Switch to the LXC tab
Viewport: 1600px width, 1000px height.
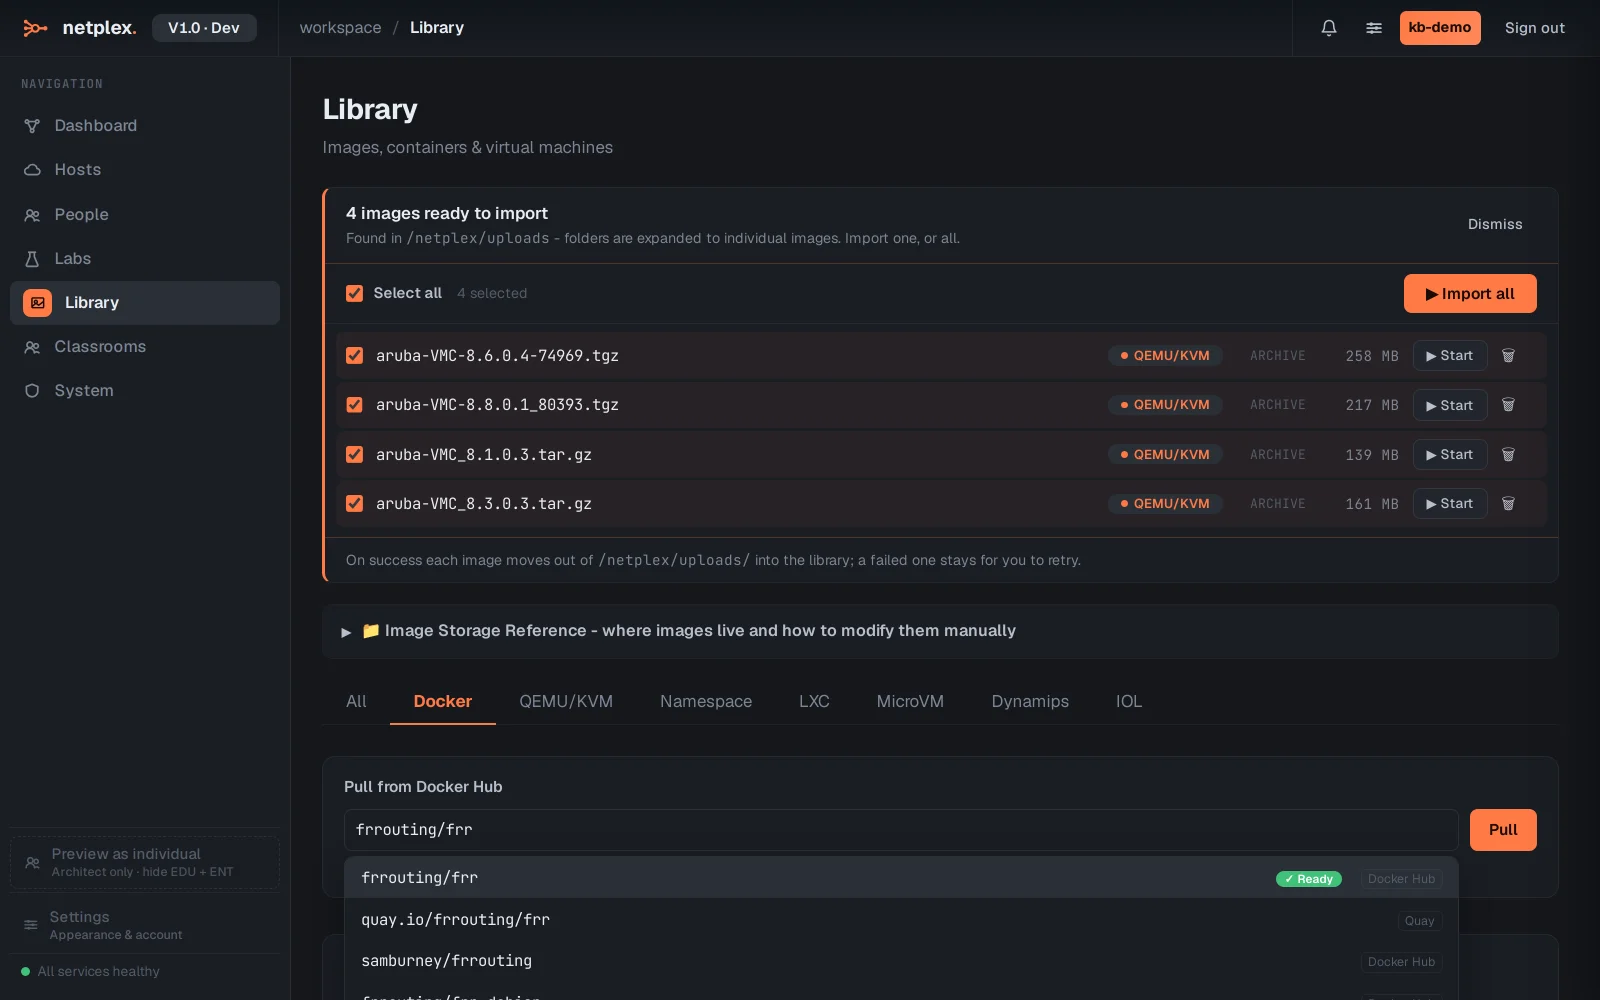pos(814,701)
